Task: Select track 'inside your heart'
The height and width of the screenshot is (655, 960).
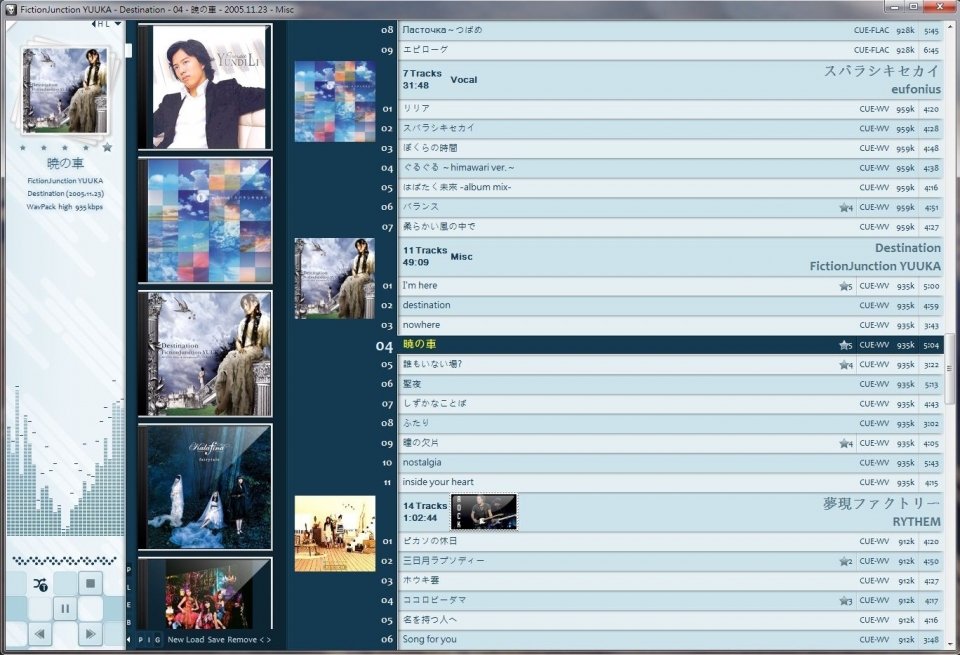Action: [x=670, y=482]
